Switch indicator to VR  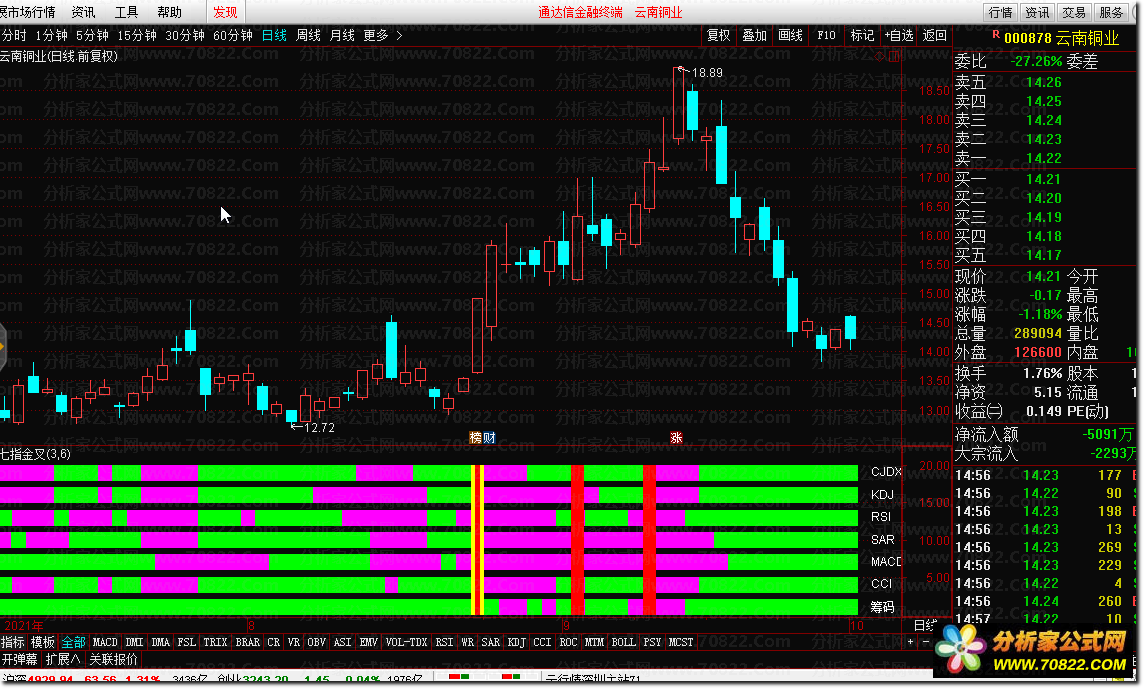point(294,642)
